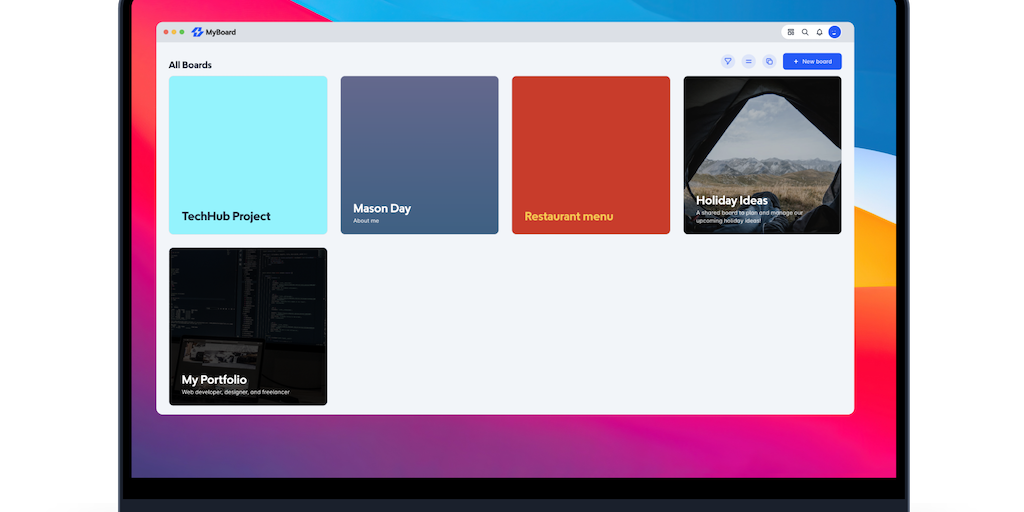Click the two-line sort icon
This screenshot has width=1024, height=512.
point(748,62)
